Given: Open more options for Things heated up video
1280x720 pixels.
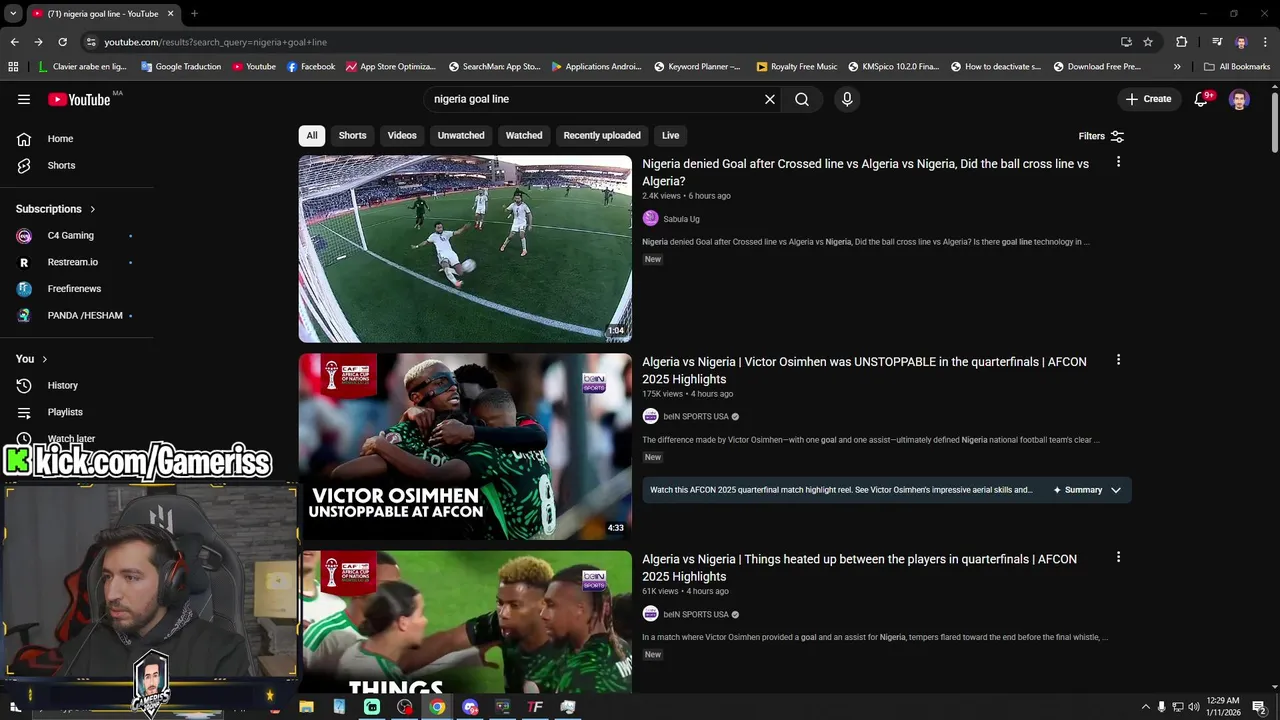Looking at the screenshot, I should pos(1118,557).
